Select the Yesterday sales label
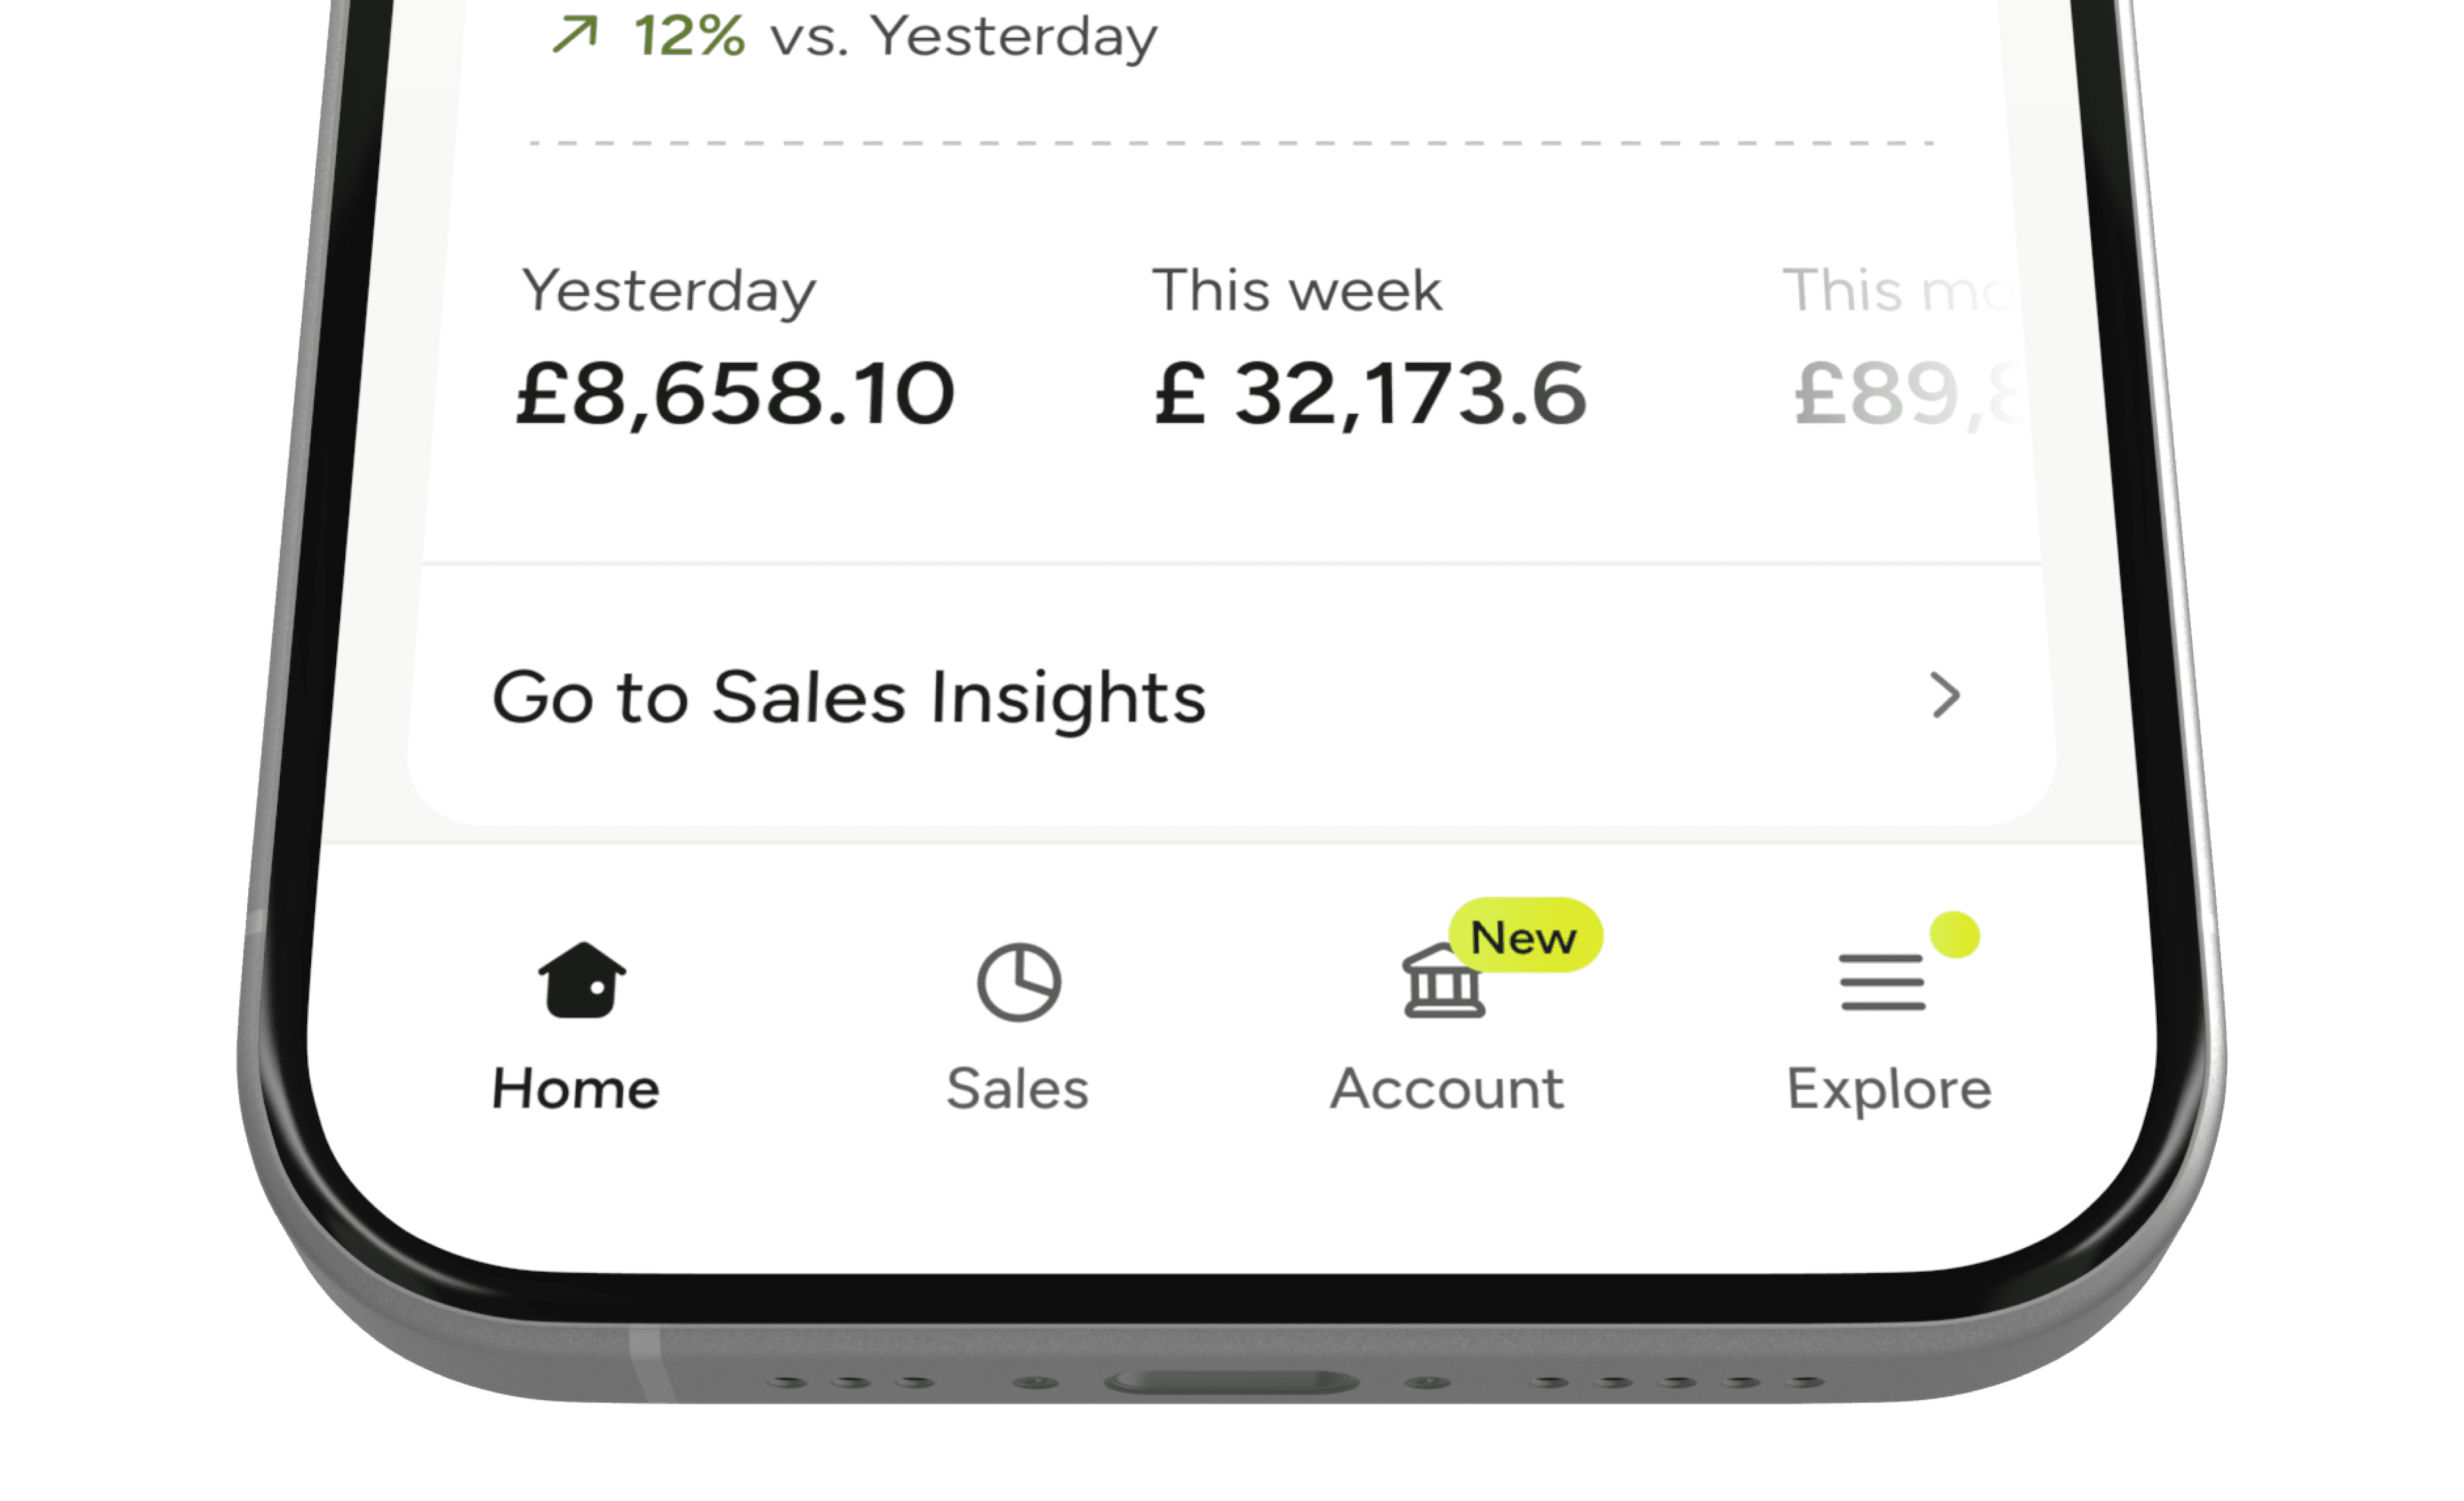2464x1501 pixels. tap(668, 292)
